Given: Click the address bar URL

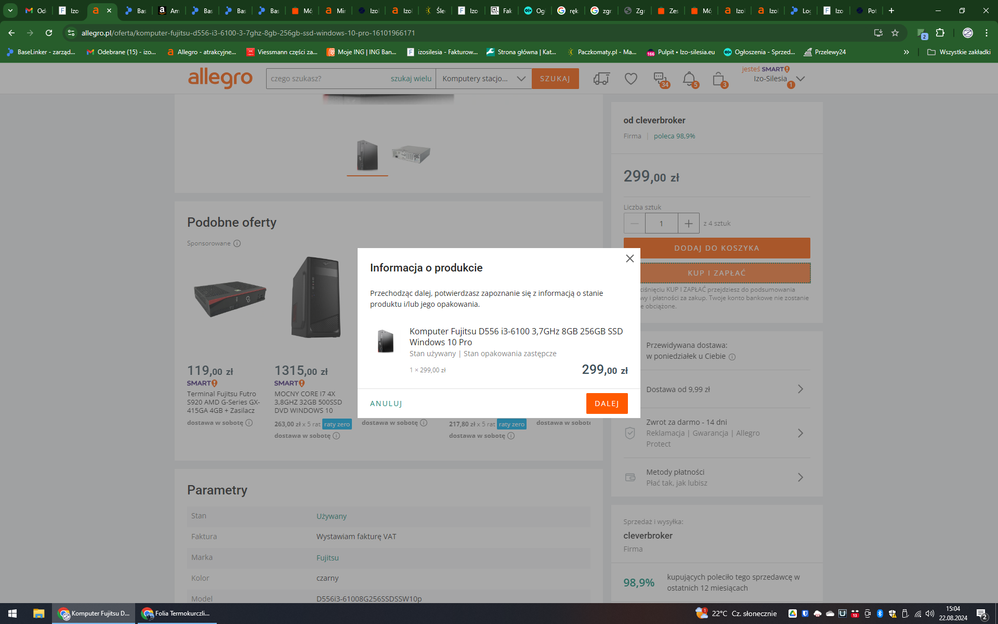Looking at the screenshot, I should 248,32.
